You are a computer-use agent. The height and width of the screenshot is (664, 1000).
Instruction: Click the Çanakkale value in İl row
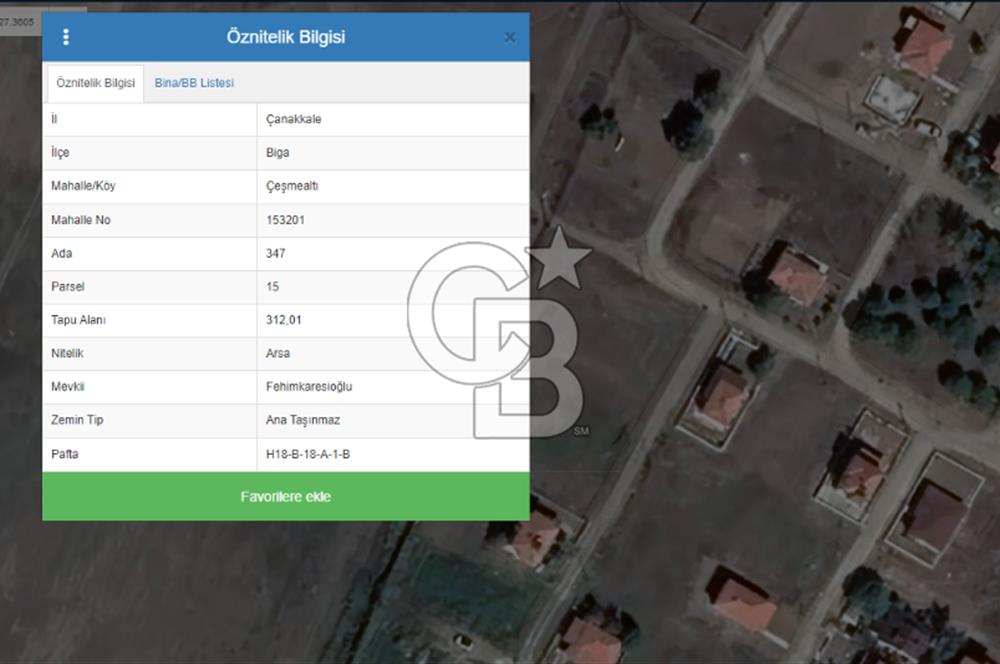click(294, 119)
